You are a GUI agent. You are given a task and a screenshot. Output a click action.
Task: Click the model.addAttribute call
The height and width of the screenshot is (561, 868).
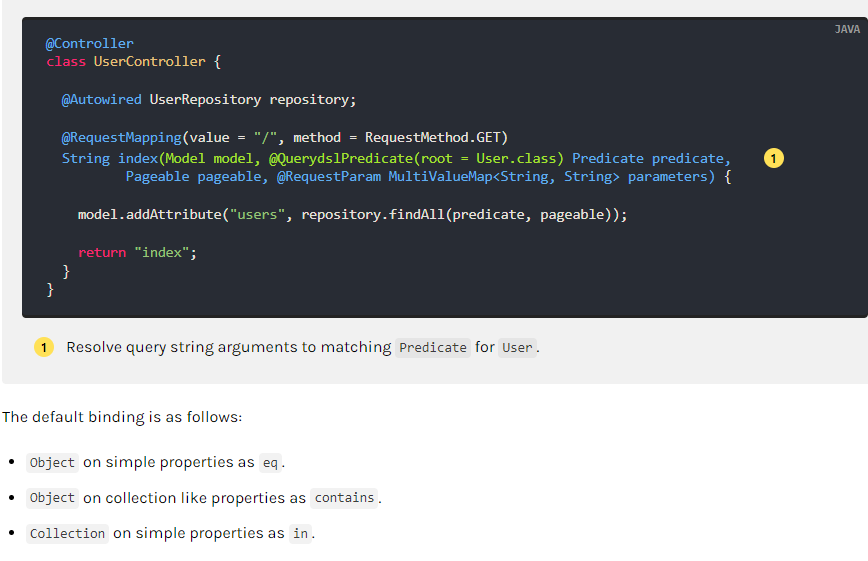point(150,214)
